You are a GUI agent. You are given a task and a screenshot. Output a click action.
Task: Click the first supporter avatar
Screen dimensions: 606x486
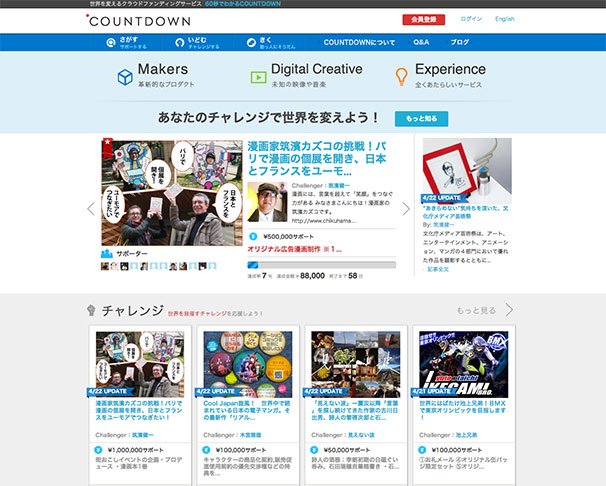pyautogui.click(x=105, y=266)
